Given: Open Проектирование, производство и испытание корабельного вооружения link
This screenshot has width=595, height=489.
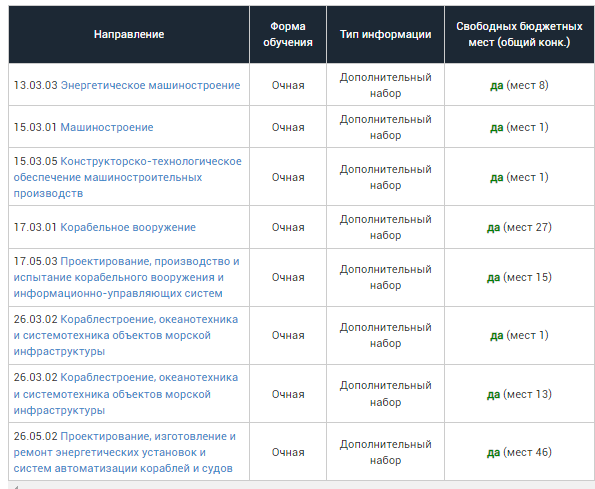Looking at the screenshot, I should (x=126, y=277).
